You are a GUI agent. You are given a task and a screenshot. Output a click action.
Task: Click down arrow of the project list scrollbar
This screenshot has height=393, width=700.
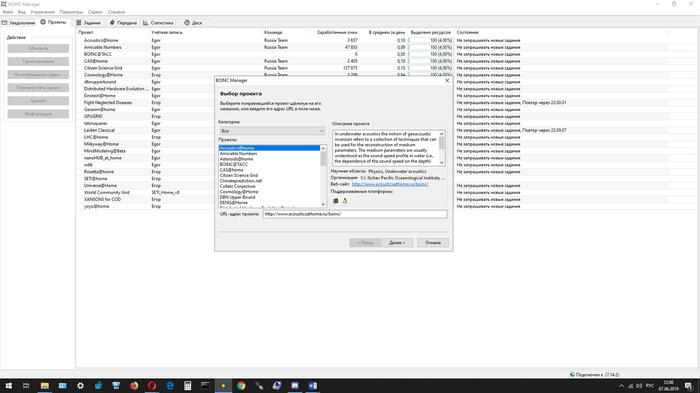323,204
